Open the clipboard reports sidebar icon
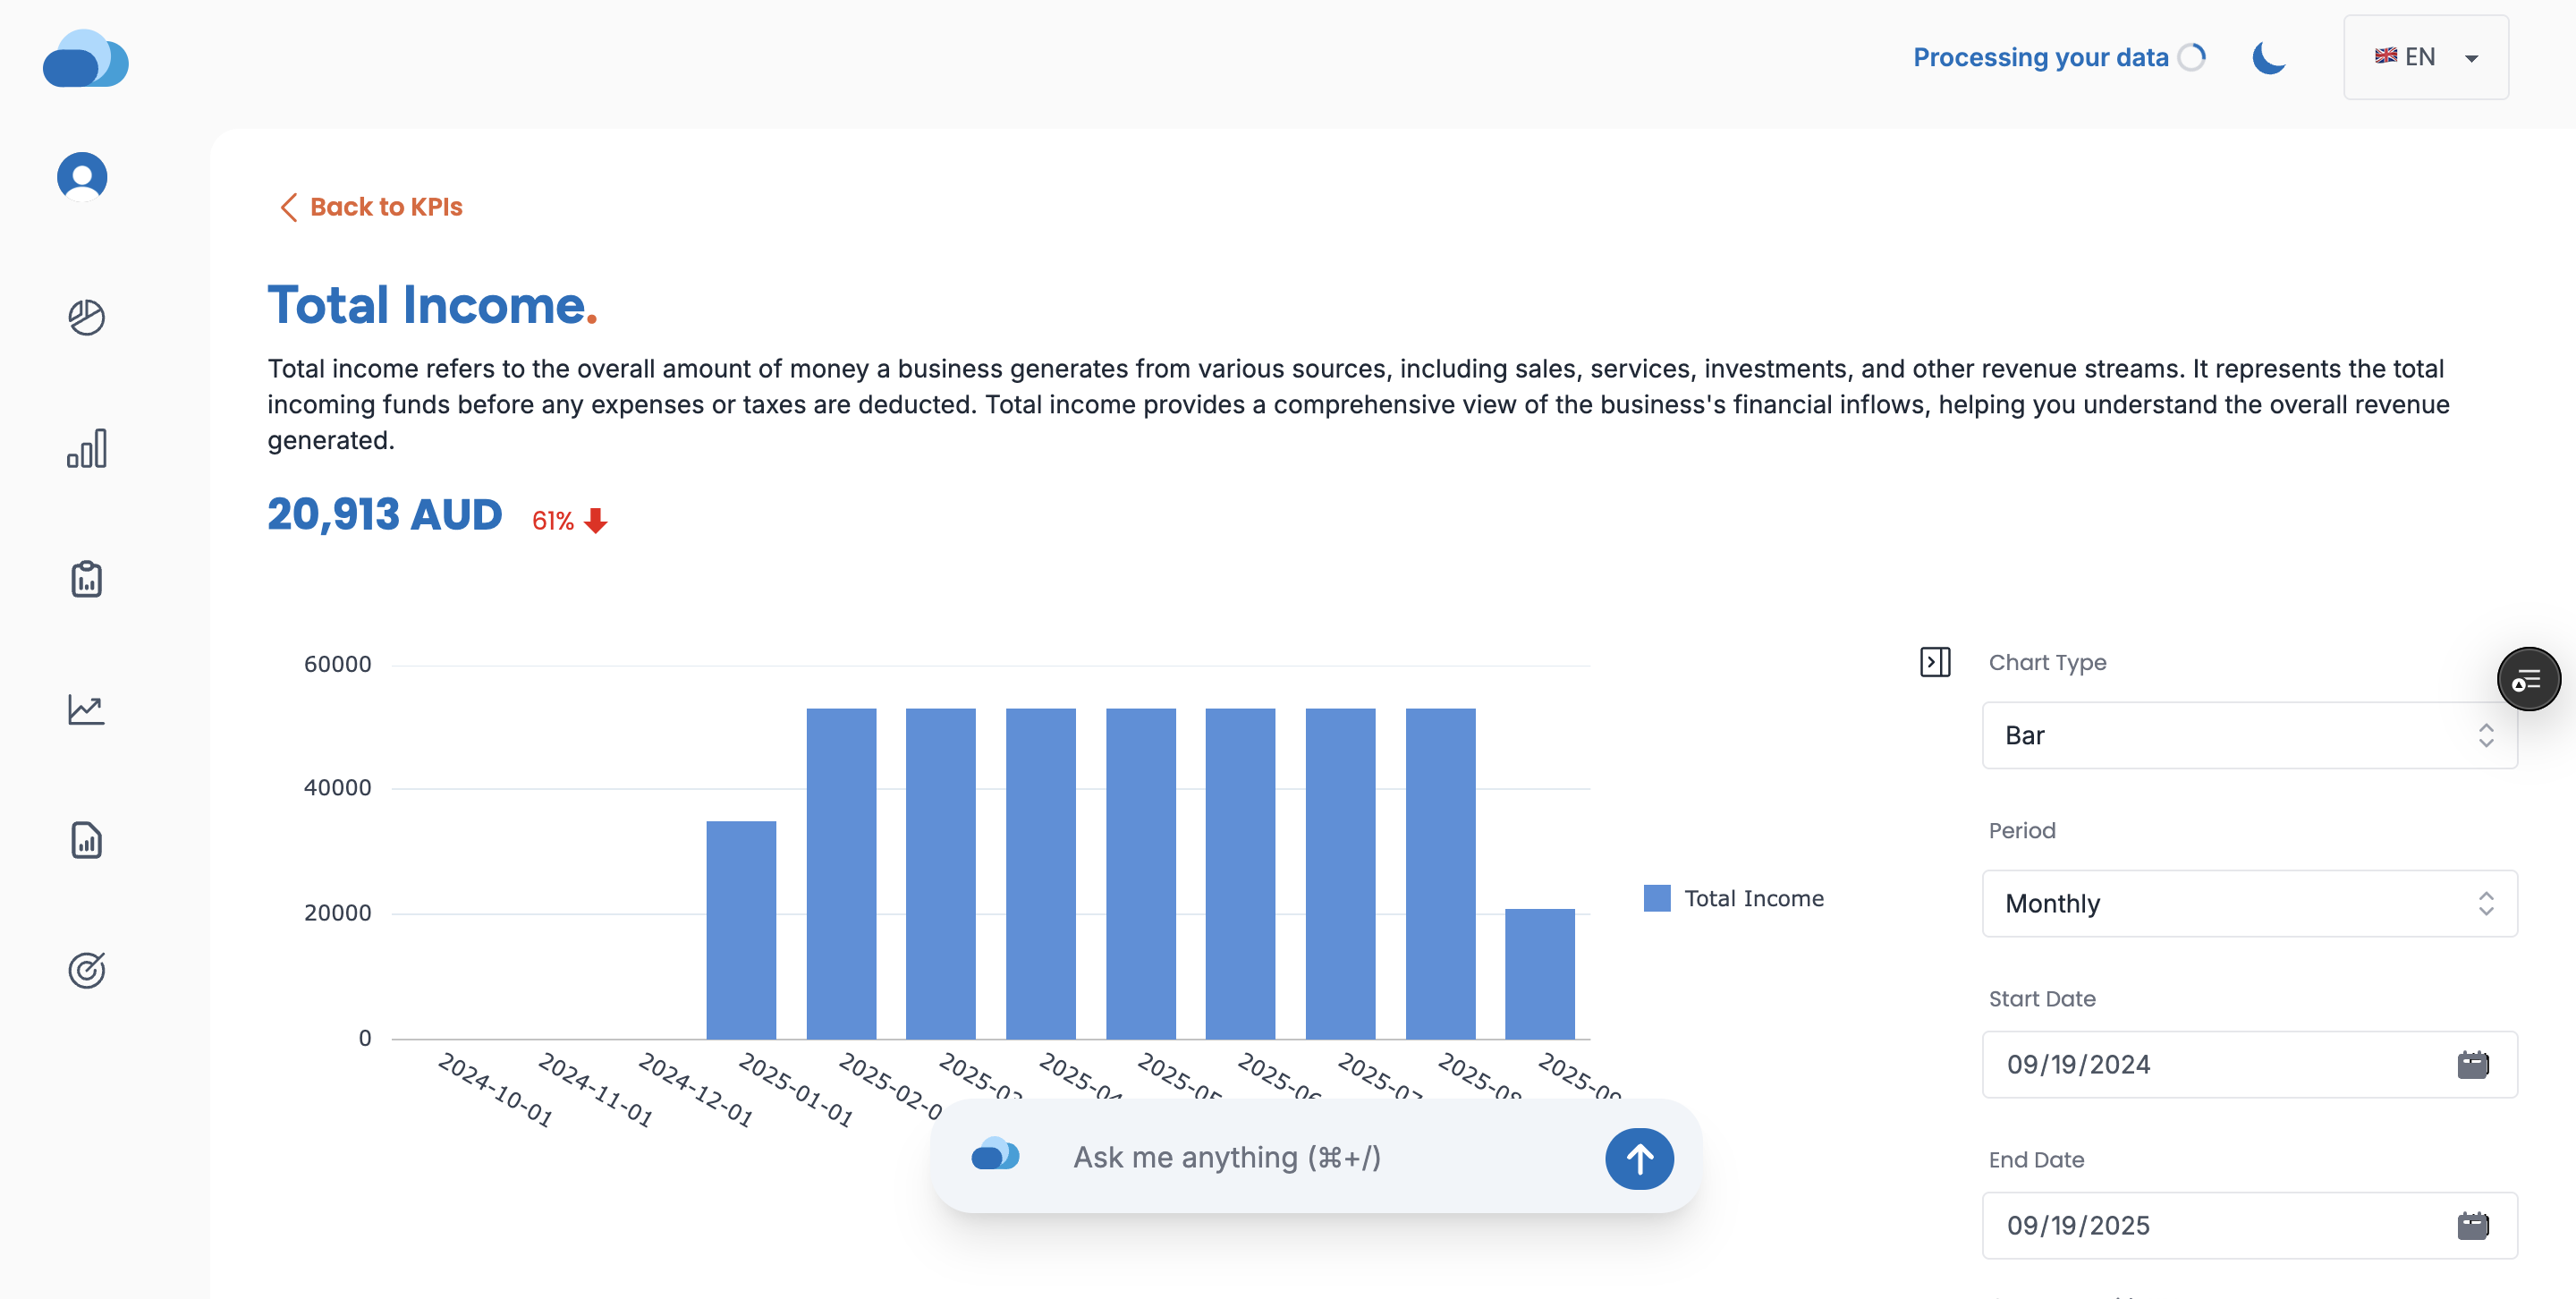2576x1299 pixels. pyautogui.click(x=86, y=579)
